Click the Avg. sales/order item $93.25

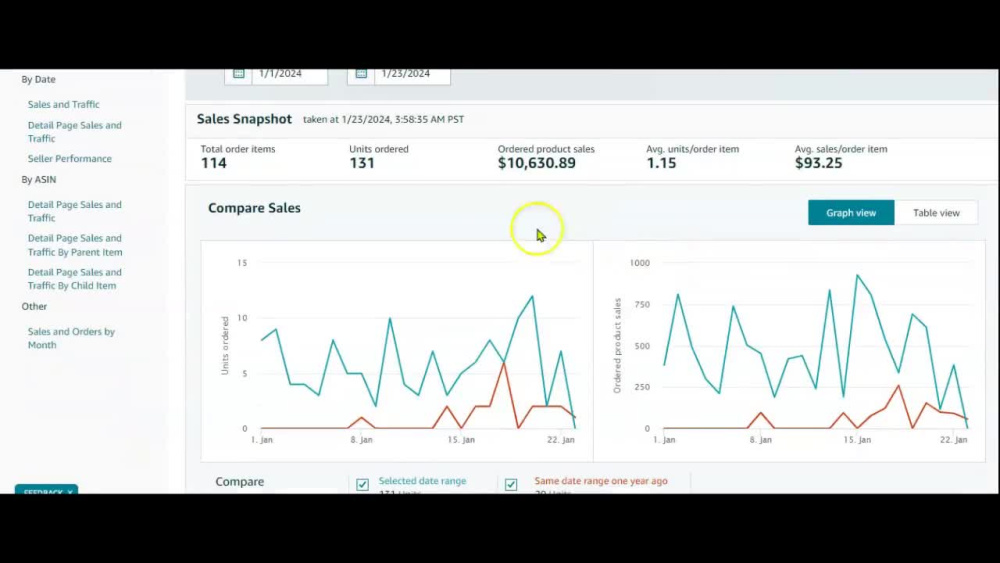pos(818,163)
